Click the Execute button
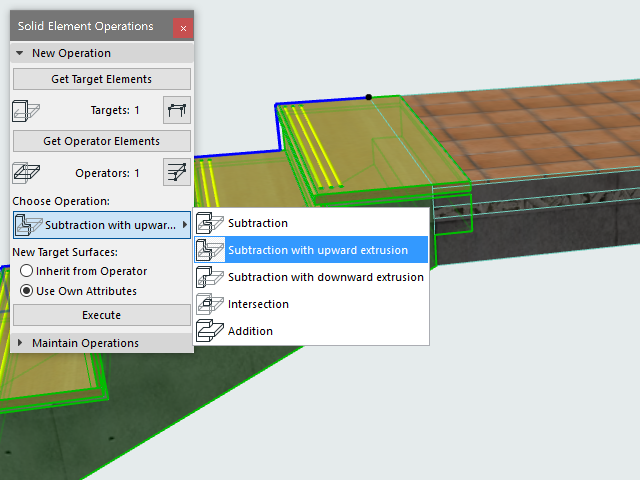 [x=102, y=315]
